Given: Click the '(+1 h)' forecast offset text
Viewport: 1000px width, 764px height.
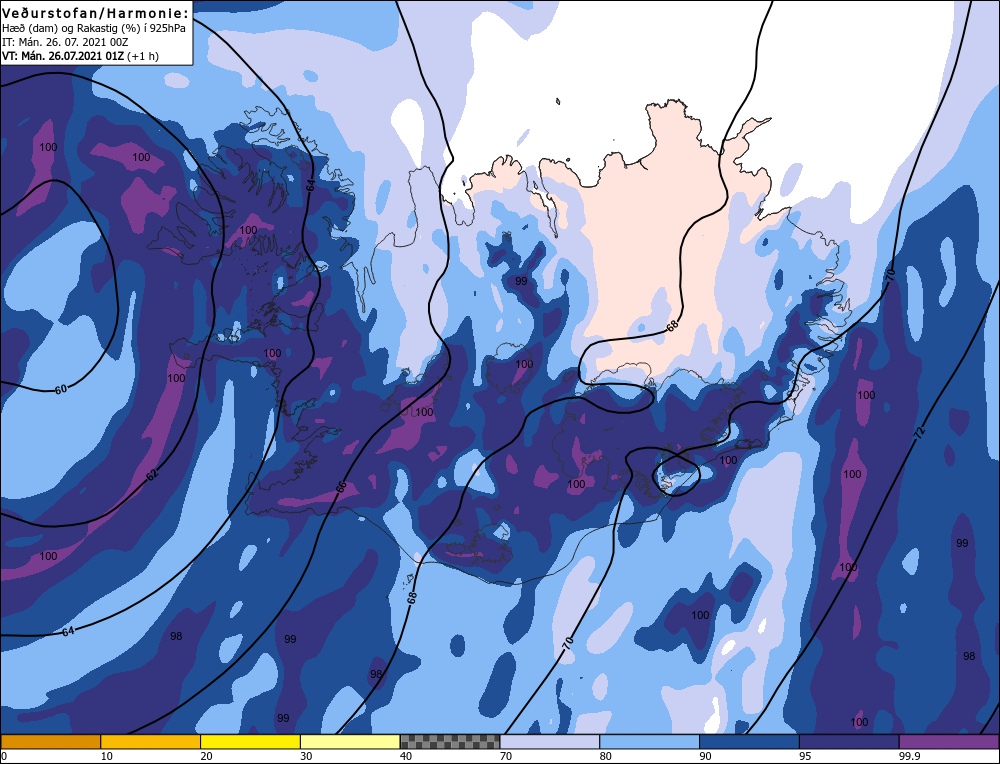Looking at the screenshot, I should [143, 56].
